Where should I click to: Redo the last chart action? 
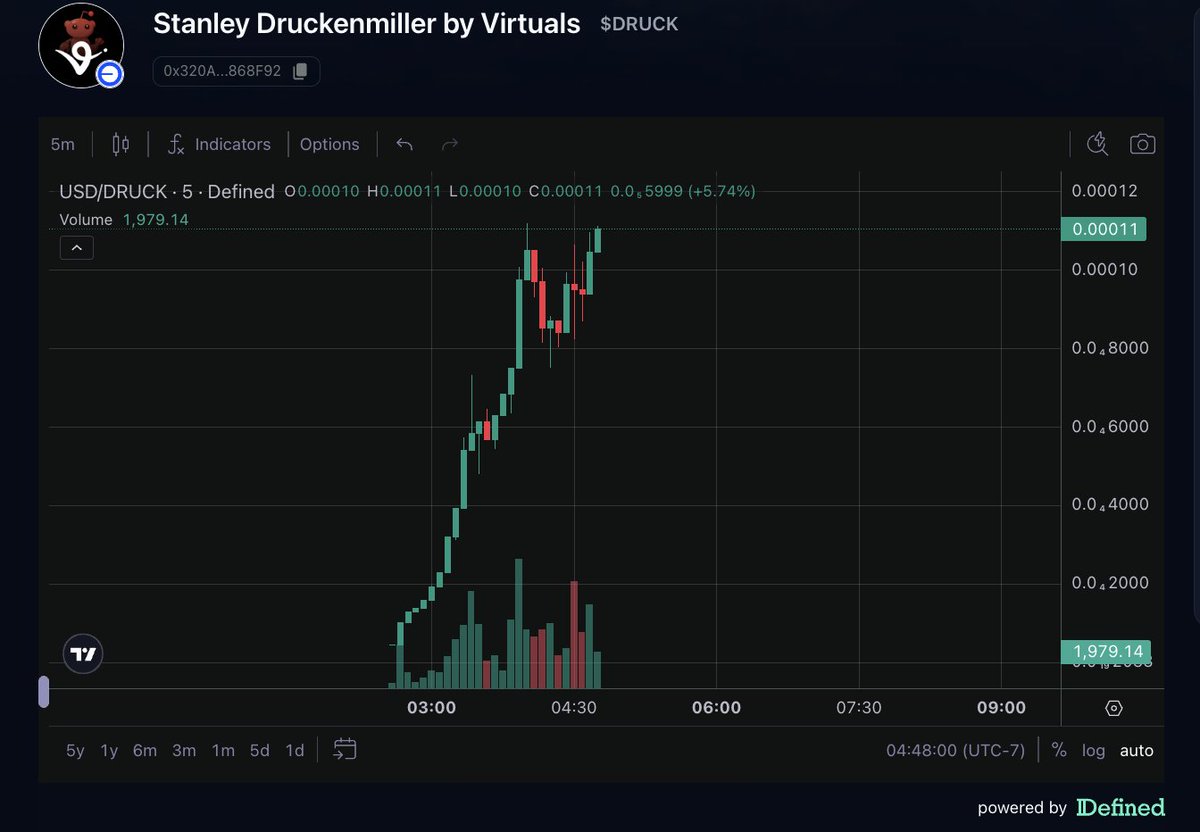point(450,144)
